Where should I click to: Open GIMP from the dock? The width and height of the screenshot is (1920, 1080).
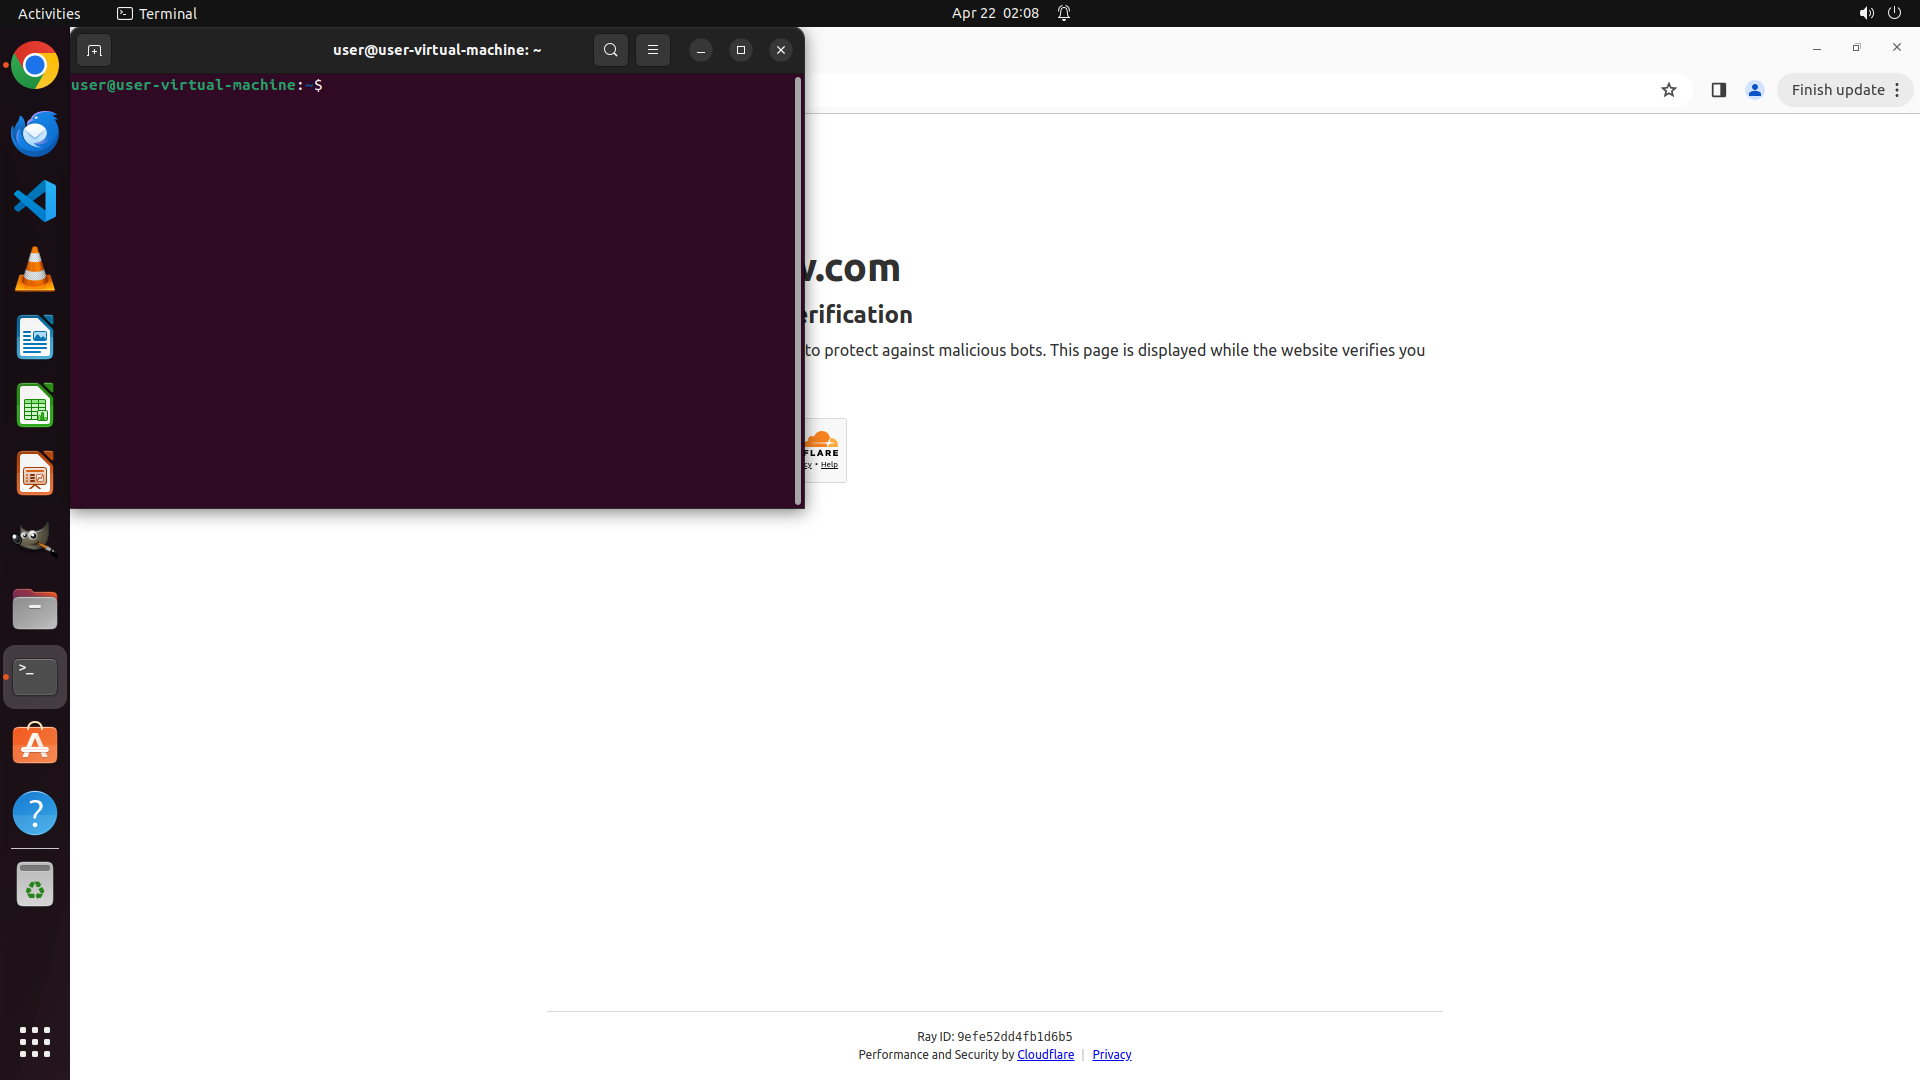[x=35, y=541]
